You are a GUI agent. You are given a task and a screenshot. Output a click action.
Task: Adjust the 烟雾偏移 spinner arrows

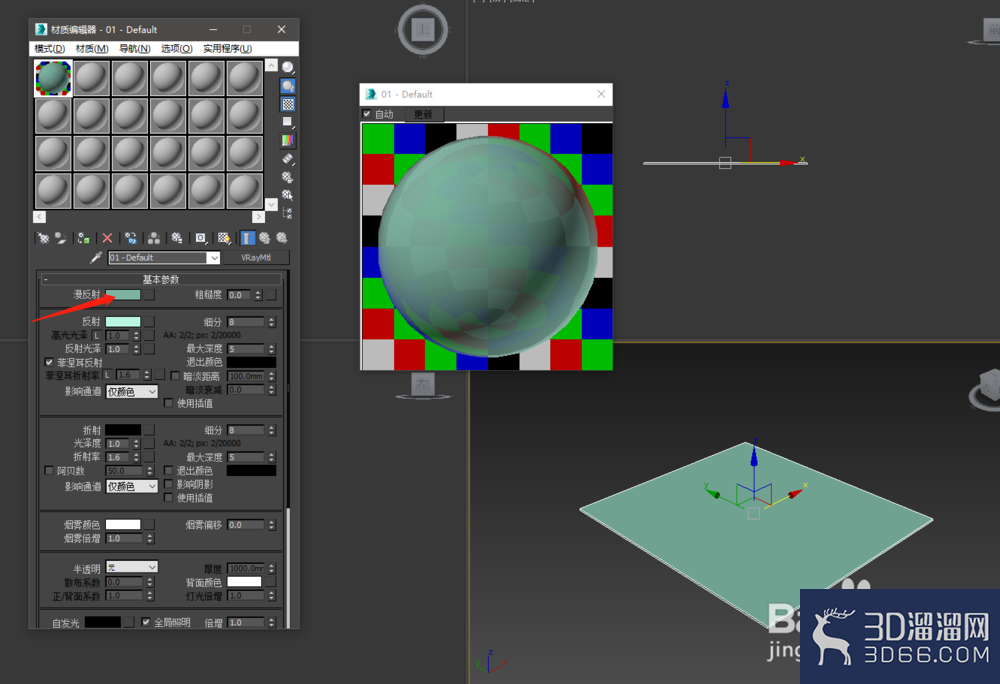272,525
